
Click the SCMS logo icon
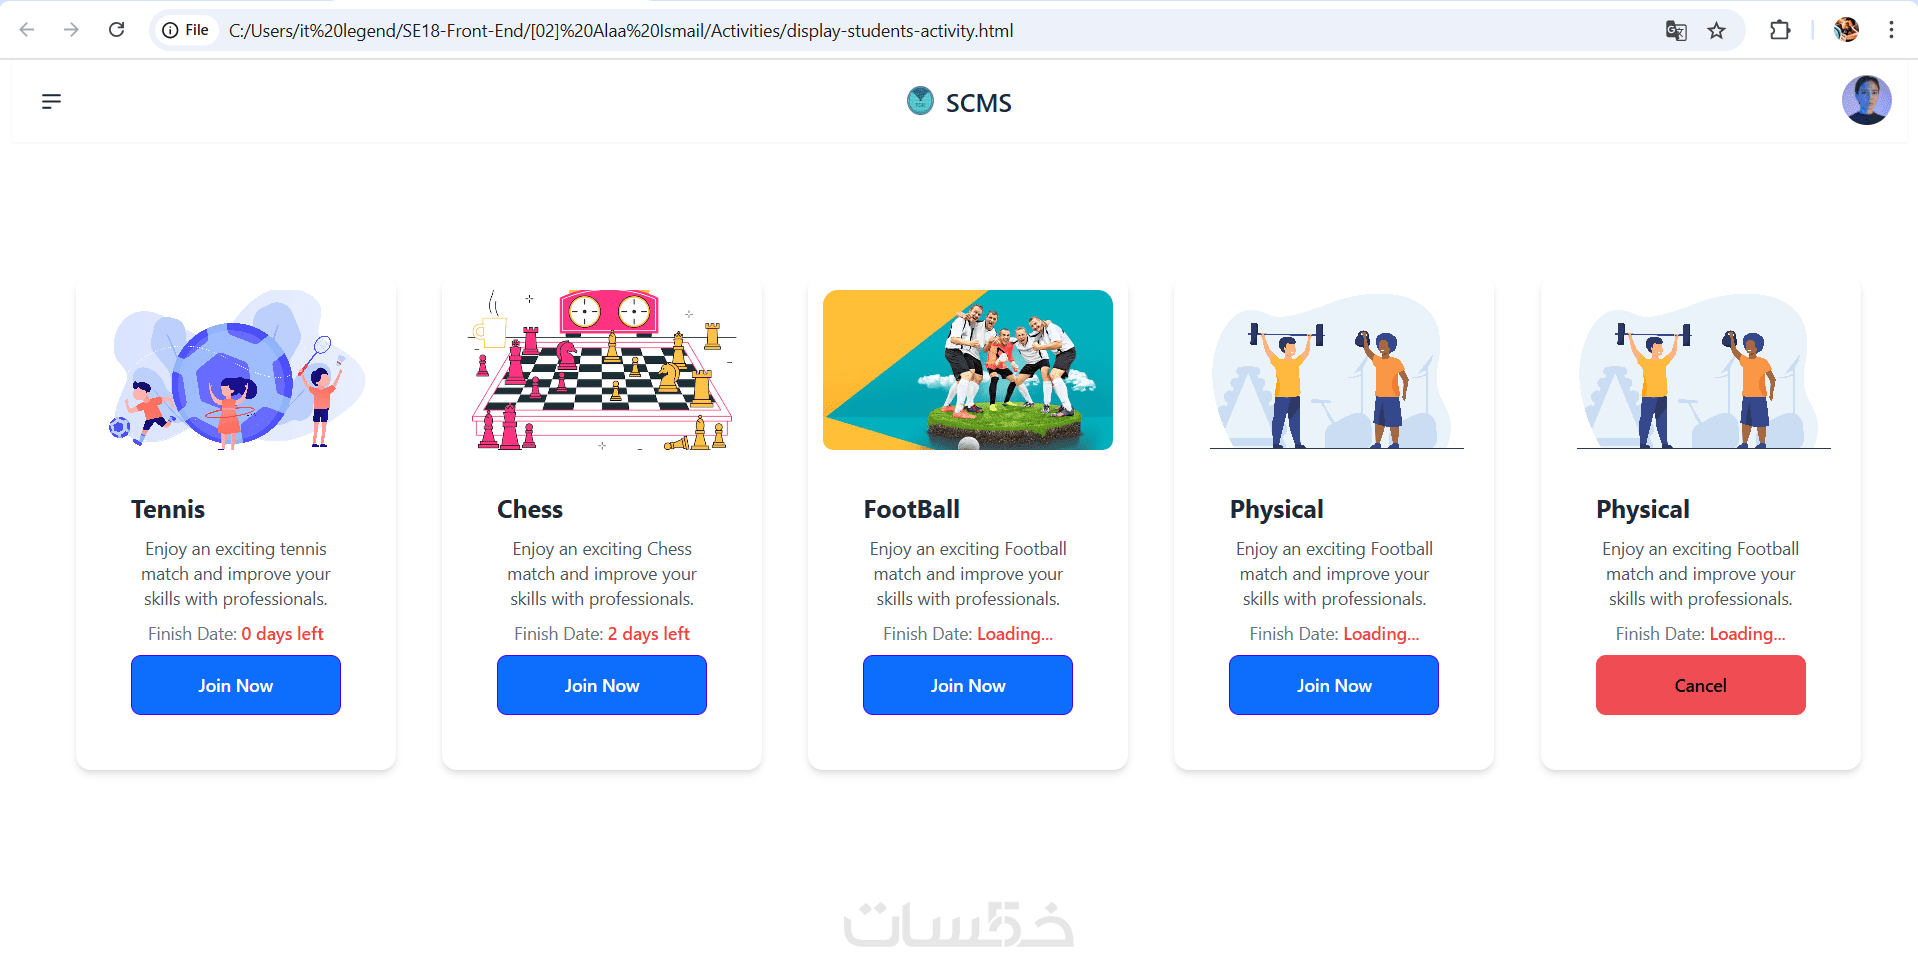pyautogui.click(x=920, y=101)
